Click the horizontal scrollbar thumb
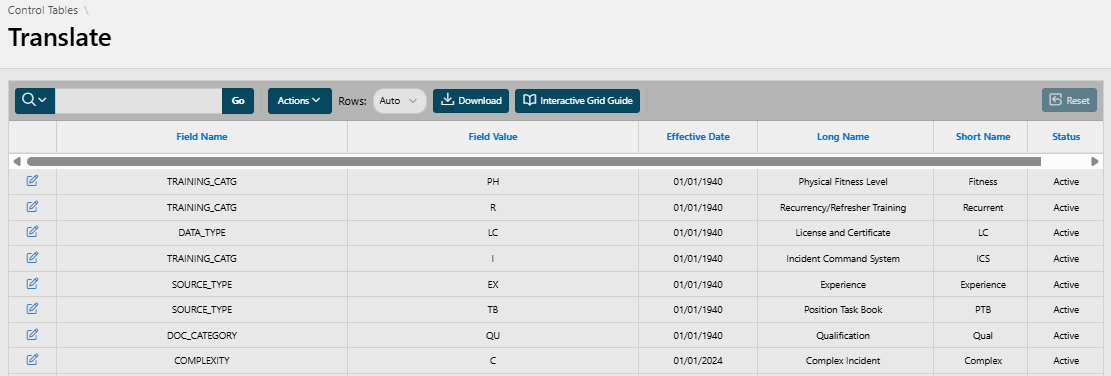Viewport: 1111px width, 376px height. click(534, 161)
